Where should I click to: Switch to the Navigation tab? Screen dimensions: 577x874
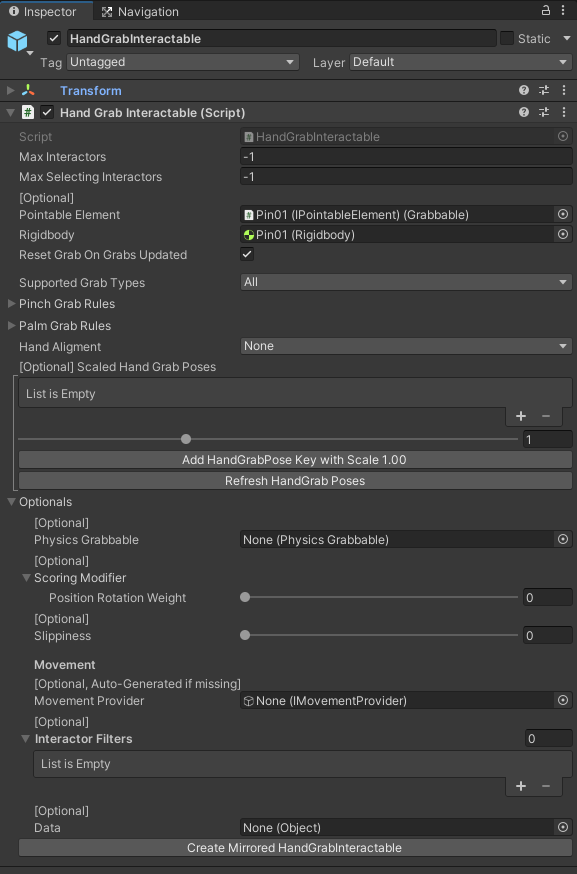pyautogui.click(x=140, y=11)
